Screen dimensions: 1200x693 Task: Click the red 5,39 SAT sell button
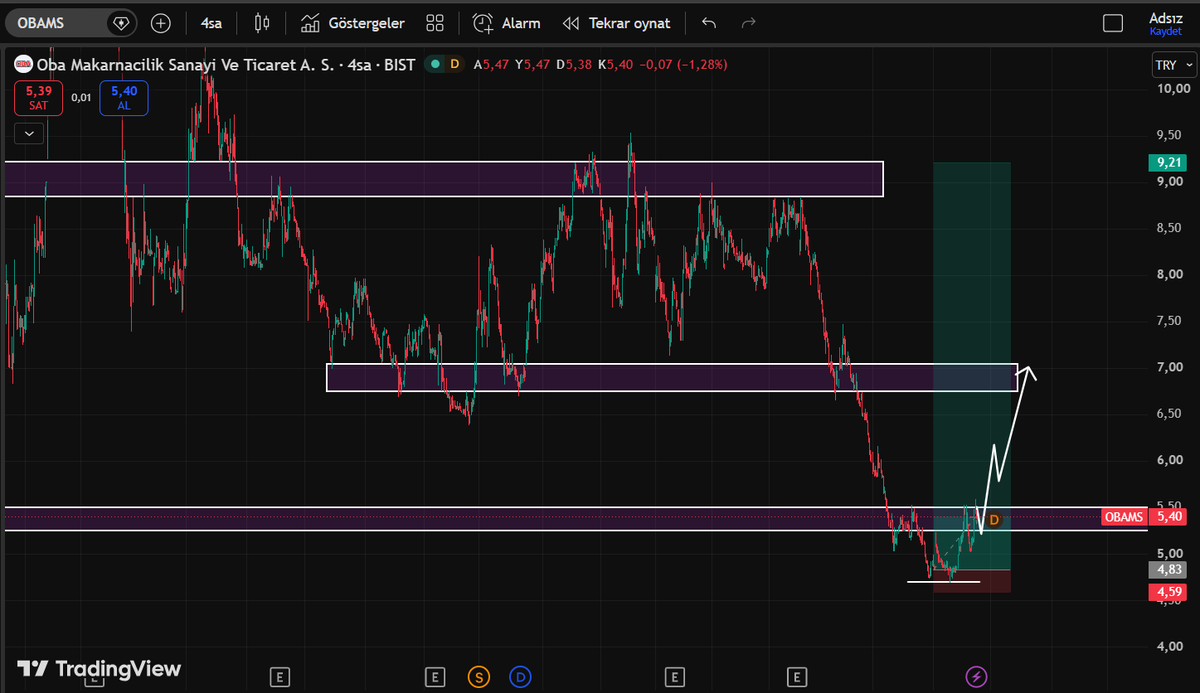click(x=39, y=98)
